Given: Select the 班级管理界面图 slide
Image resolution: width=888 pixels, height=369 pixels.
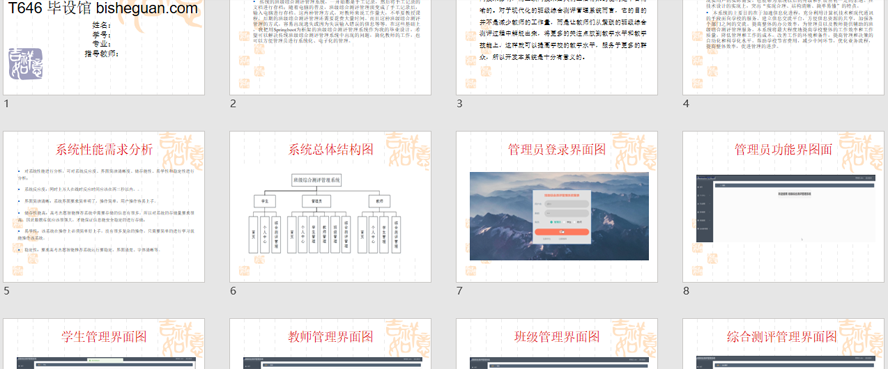Looking at the screenshot, I should pyautogui.click(x=557, y=344).
